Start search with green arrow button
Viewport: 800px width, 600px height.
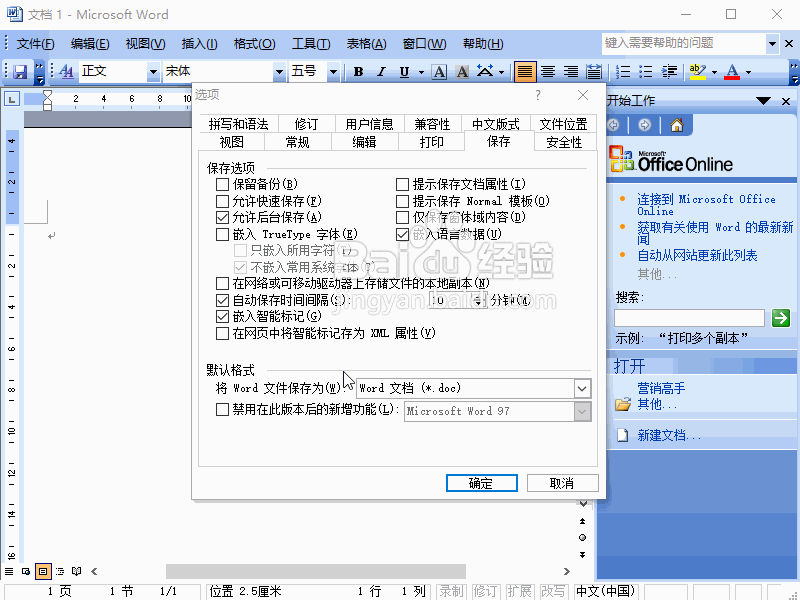(781, 318)
